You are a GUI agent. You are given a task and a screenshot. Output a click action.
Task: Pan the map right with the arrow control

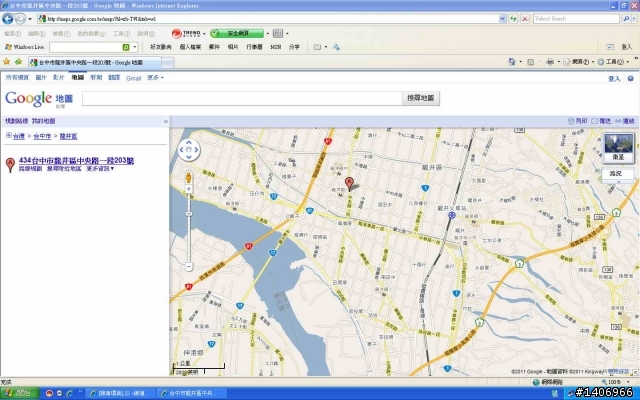(196, 150)
